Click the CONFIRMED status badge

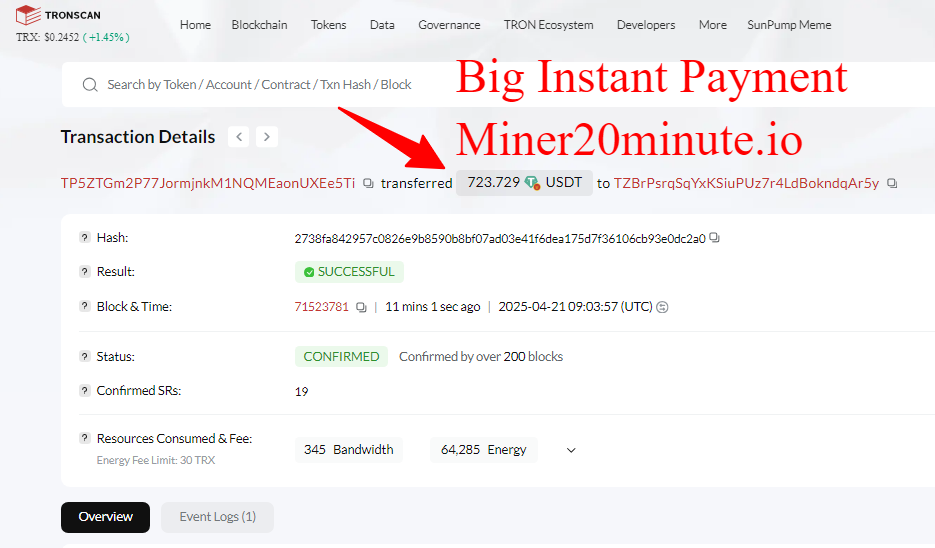(341, 357)
